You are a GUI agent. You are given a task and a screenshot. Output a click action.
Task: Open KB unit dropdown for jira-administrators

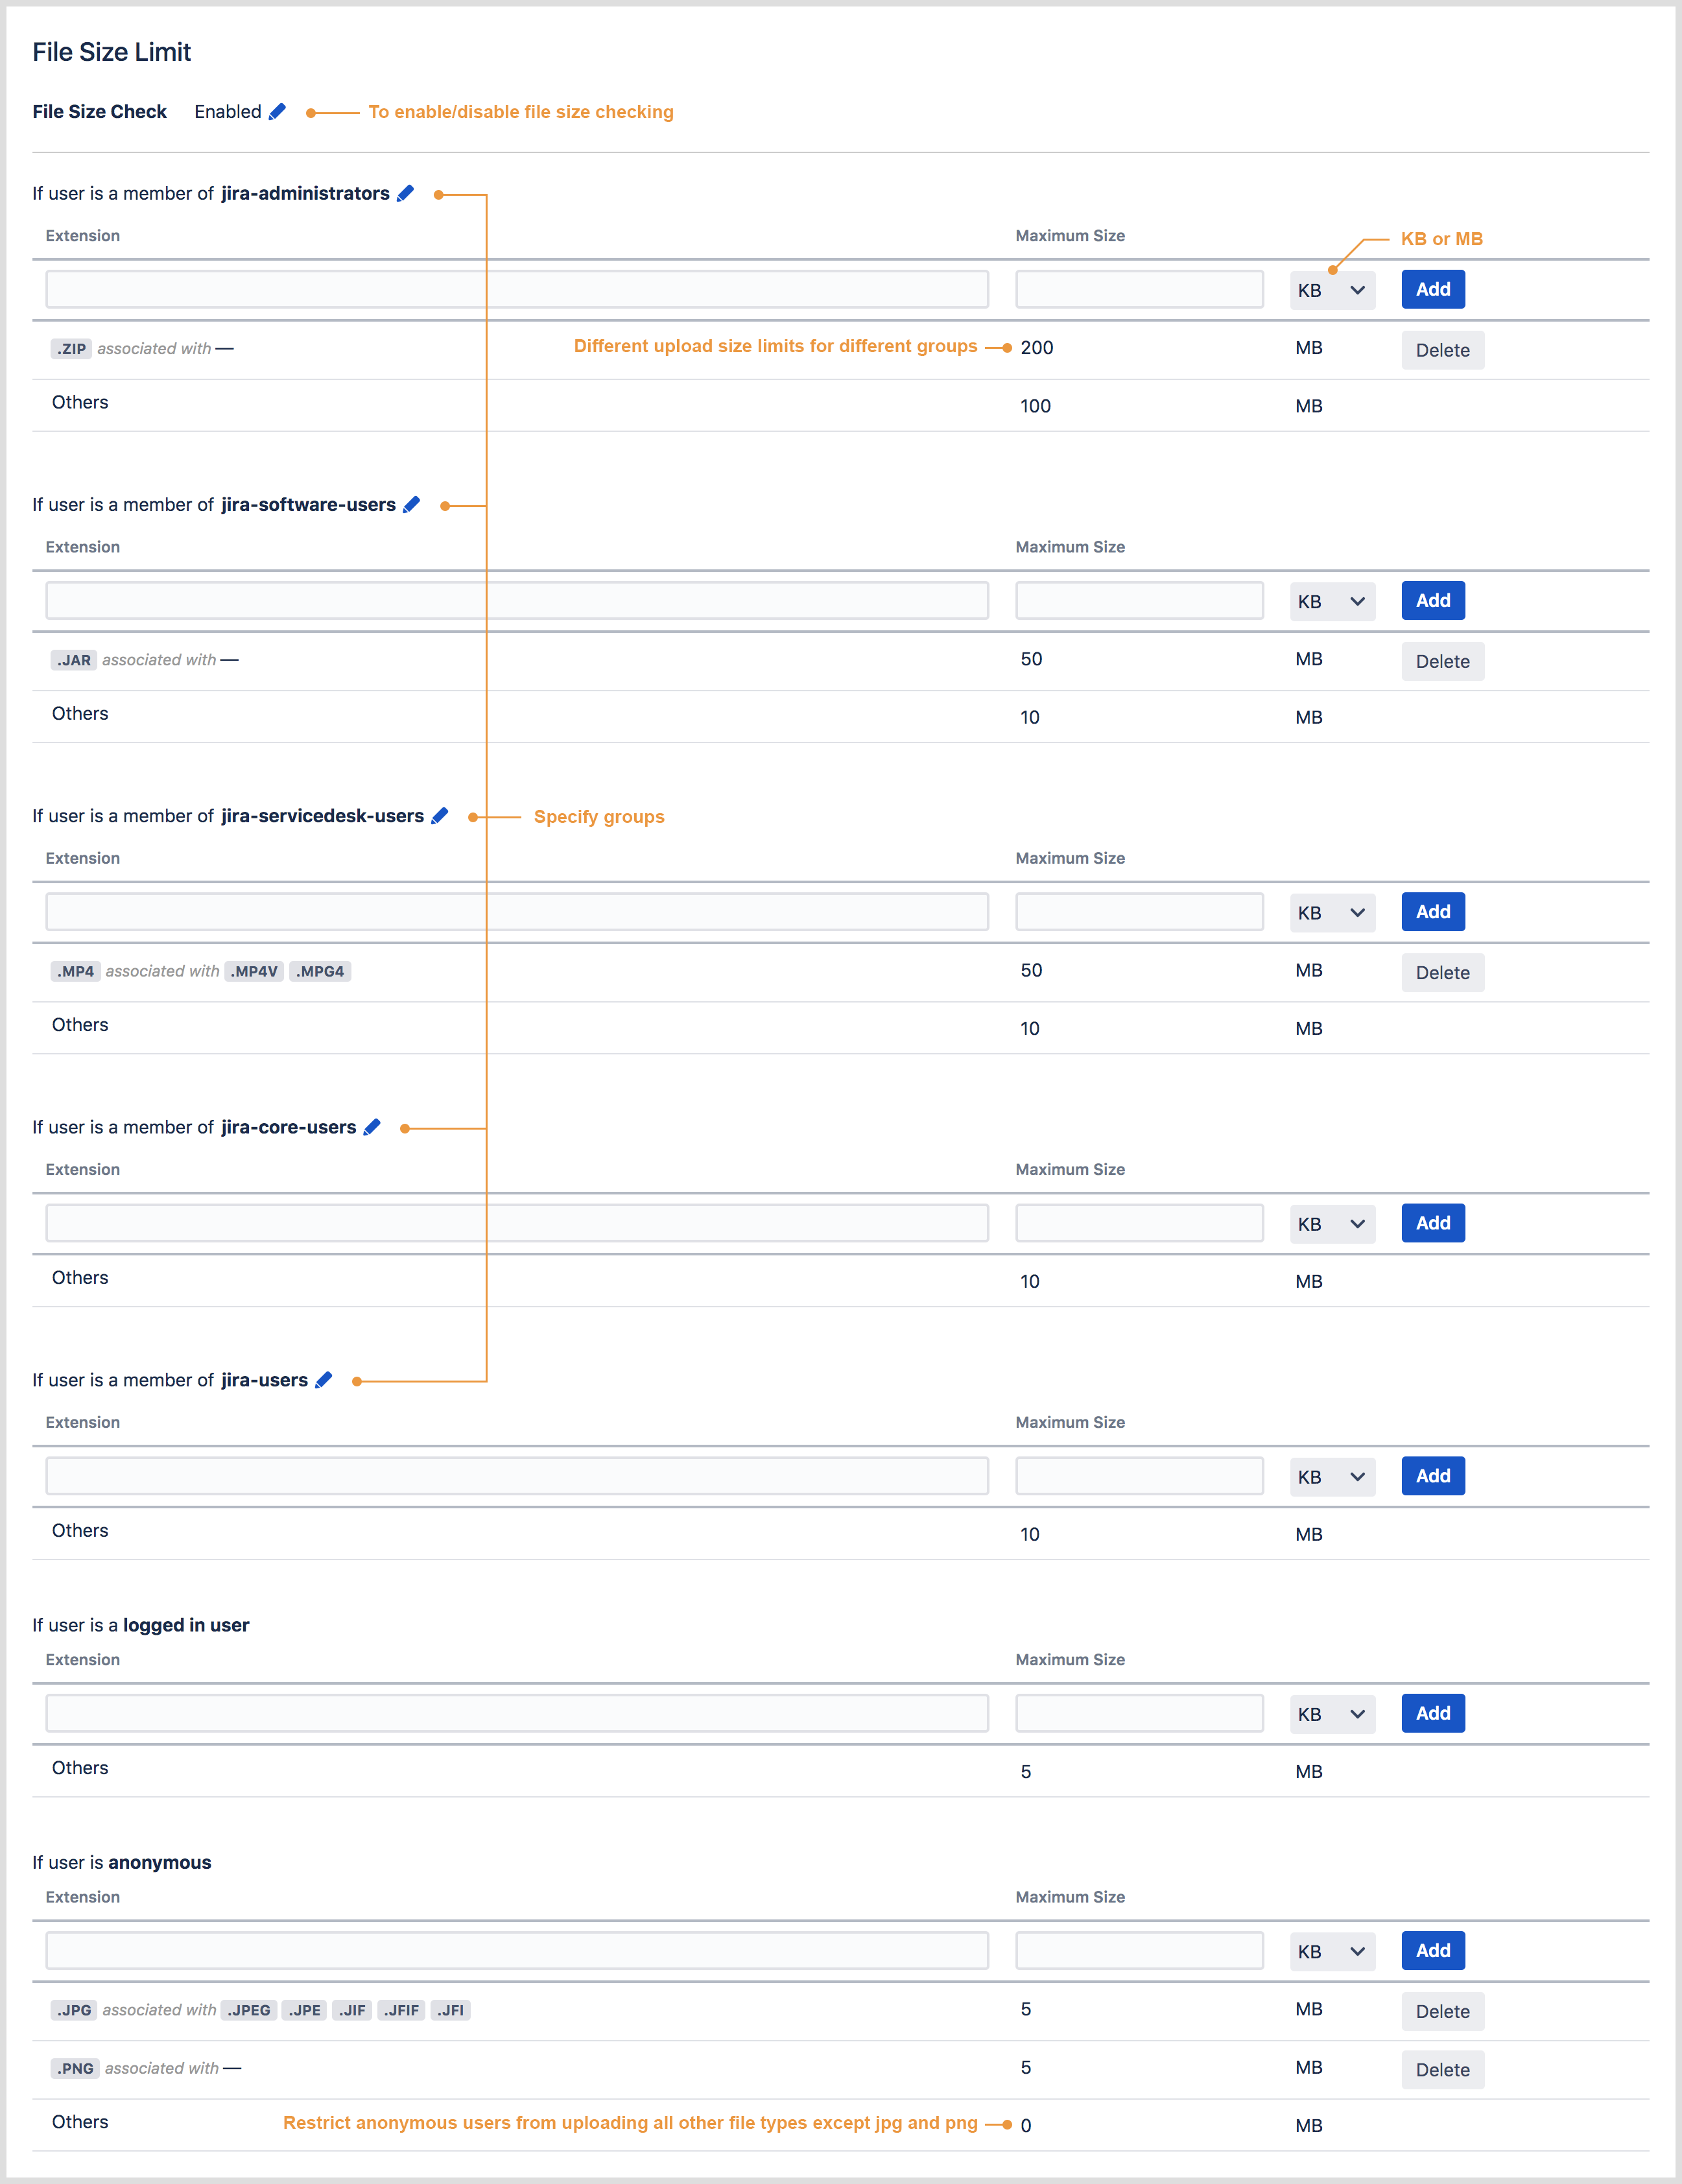(x=1331, y=290)
